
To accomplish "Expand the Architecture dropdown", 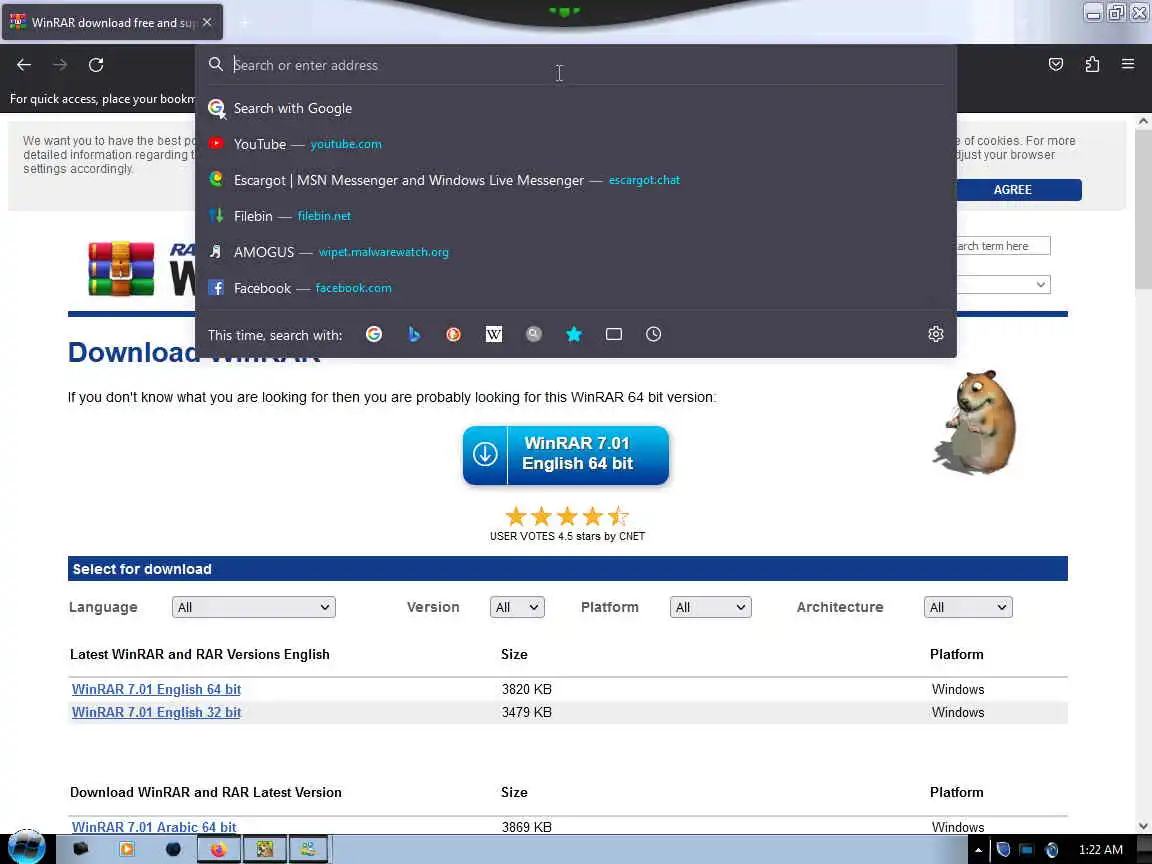I will (x=968, y=607).
